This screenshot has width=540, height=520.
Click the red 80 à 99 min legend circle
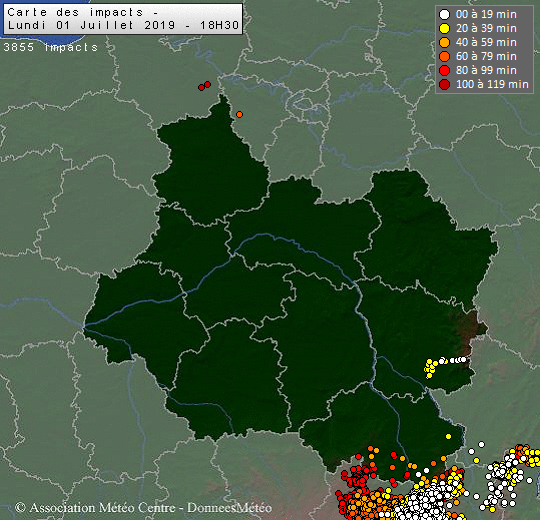click(x=445, y=70)
